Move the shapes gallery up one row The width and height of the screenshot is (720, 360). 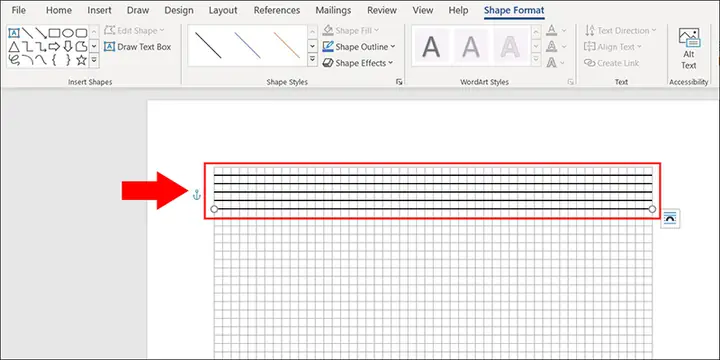[x=94, y=32]
